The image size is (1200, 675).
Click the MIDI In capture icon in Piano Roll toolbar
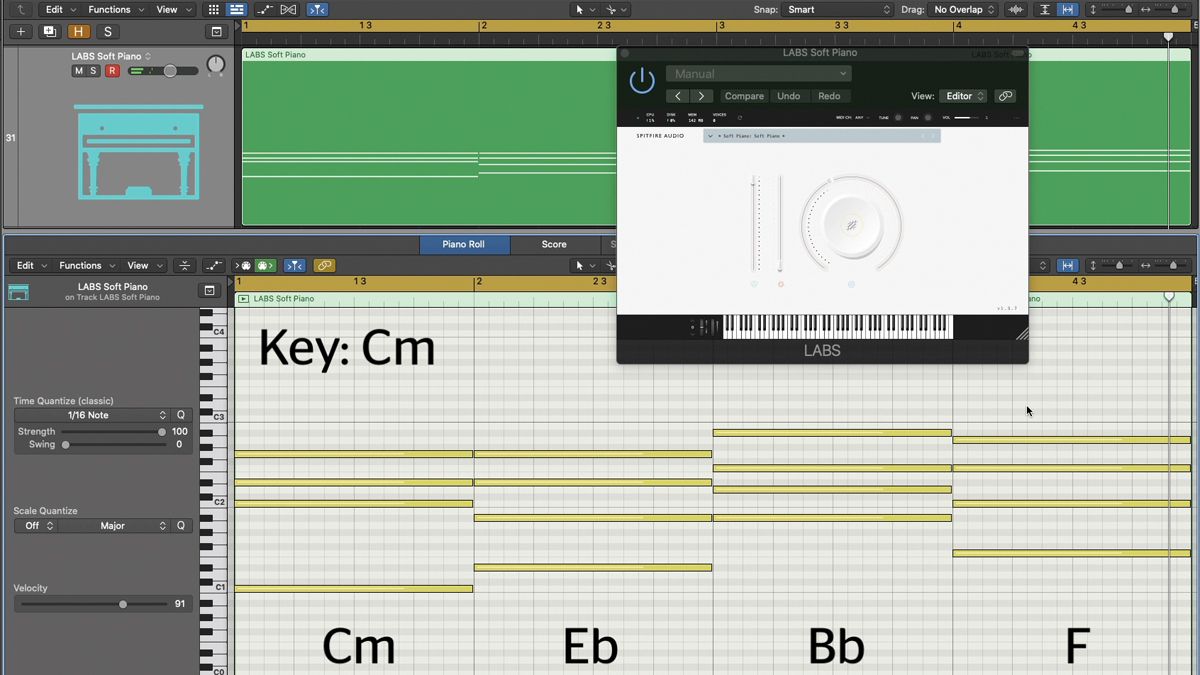[243, 265]
